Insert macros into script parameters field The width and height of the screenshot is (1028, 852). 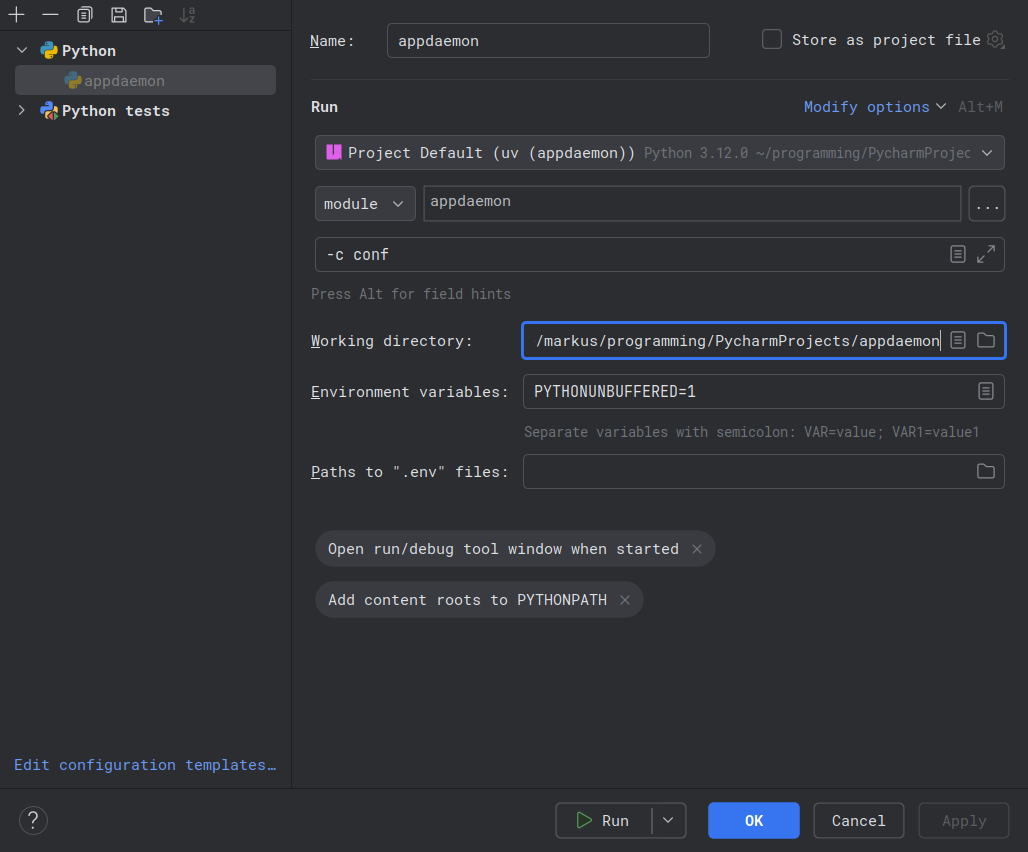958,254
